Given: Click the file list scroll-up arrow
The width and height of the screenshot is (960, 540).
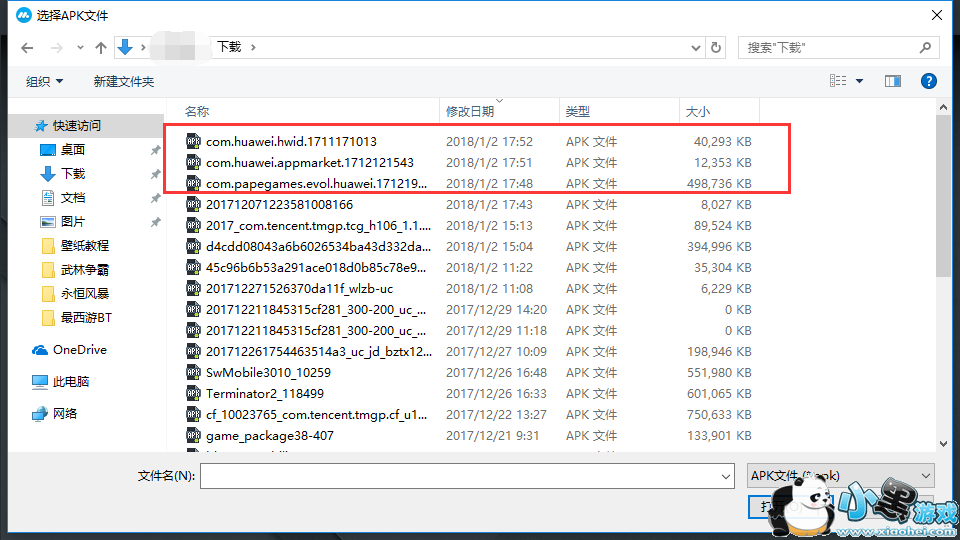Looking at the screenshot, I should point(943,107).
